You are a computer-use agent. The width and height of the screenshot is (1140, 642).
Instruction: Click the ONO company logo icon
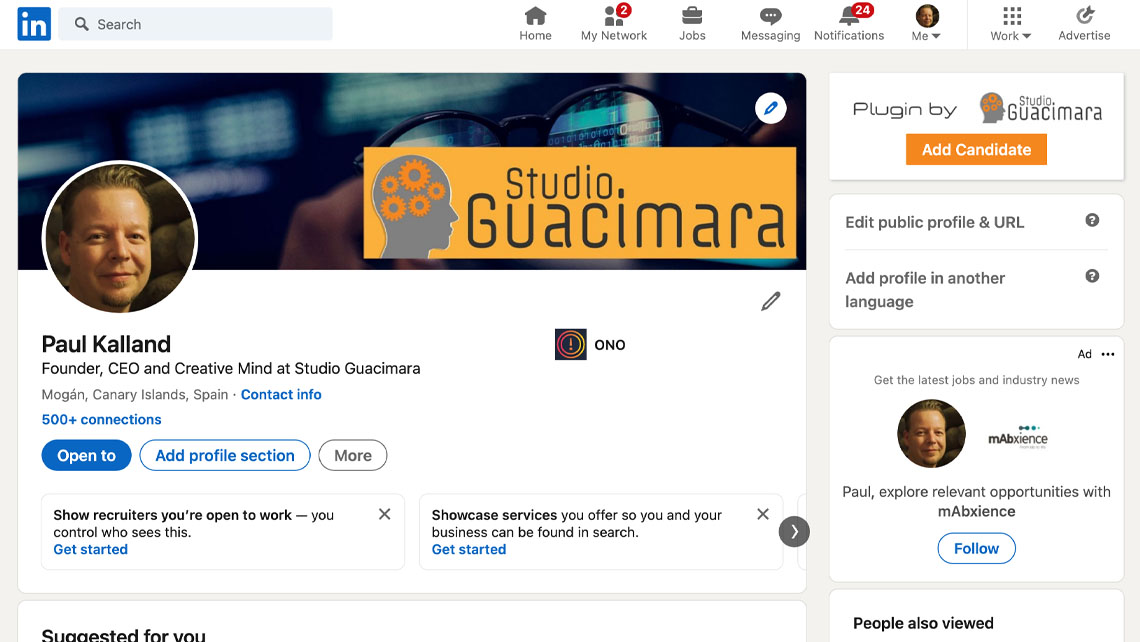pyautogui.click(x=571, y=345)
